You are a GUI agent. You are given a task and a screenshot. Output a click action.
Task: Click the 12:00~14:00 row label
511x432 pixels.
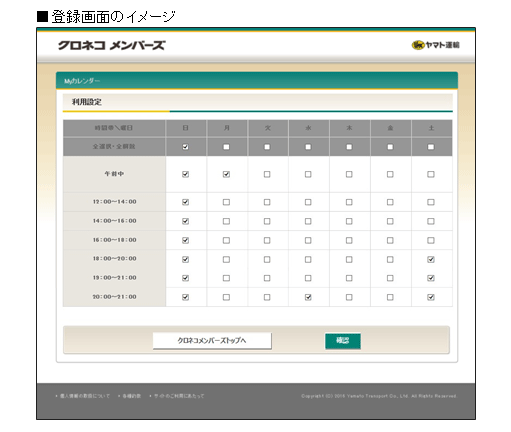(114, 202)
